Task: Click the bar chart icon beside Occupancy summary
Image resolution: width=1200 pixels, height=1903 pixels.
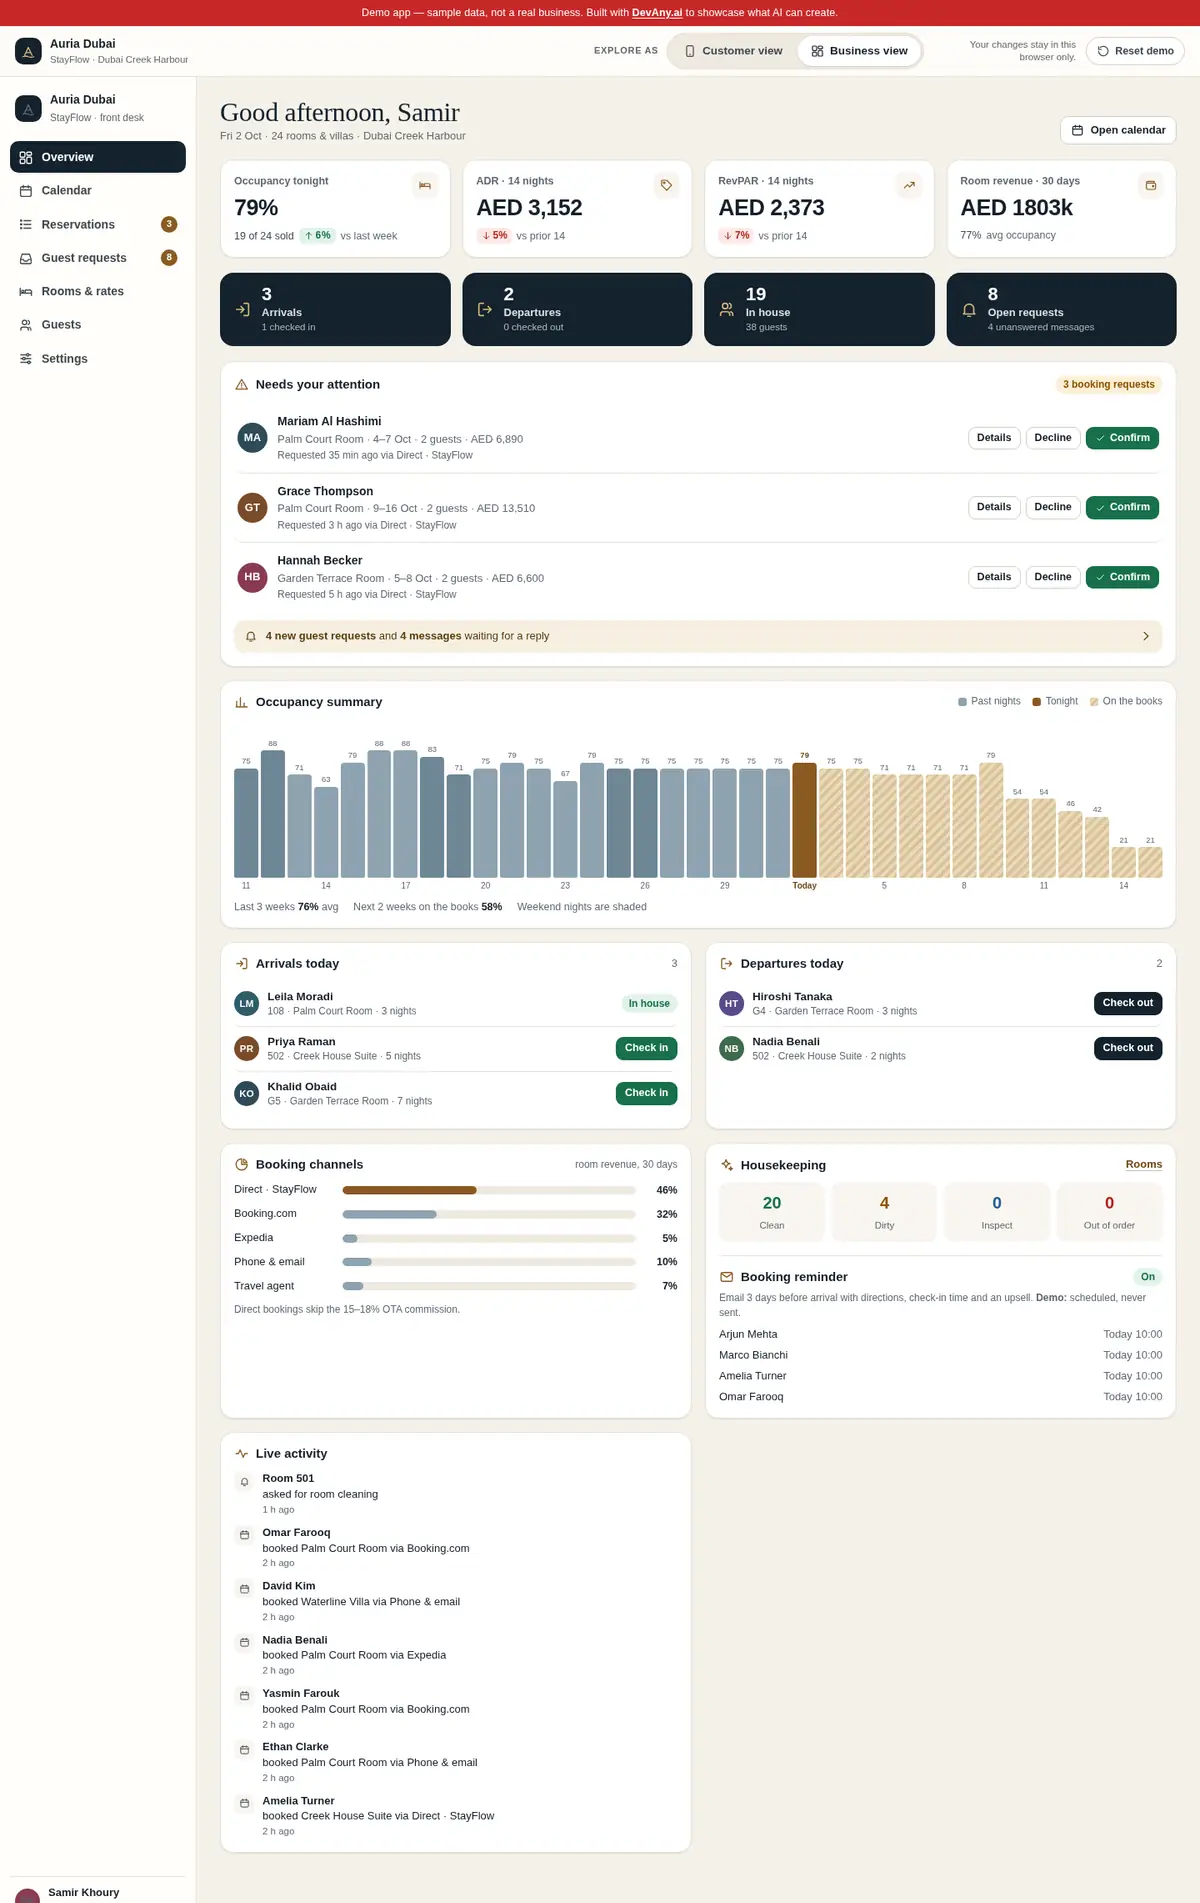Action: pyautogui.click(x=241, y=702)
